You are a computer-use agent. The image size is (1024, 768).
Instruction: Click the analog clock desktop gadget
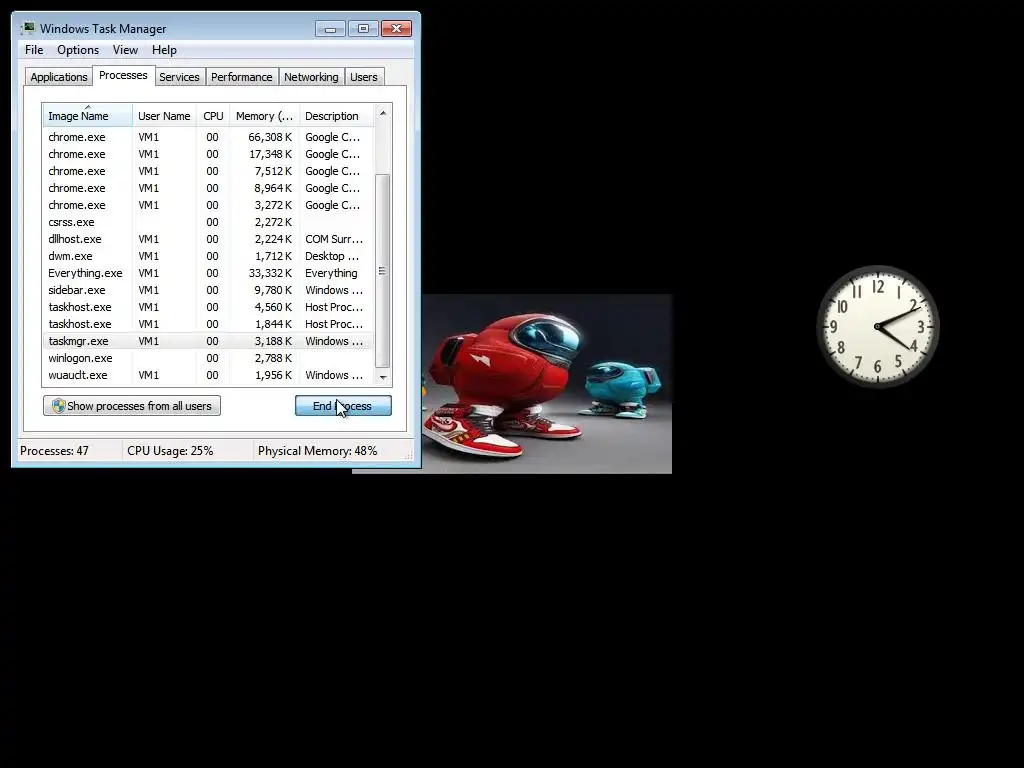(x=878, y=326)
